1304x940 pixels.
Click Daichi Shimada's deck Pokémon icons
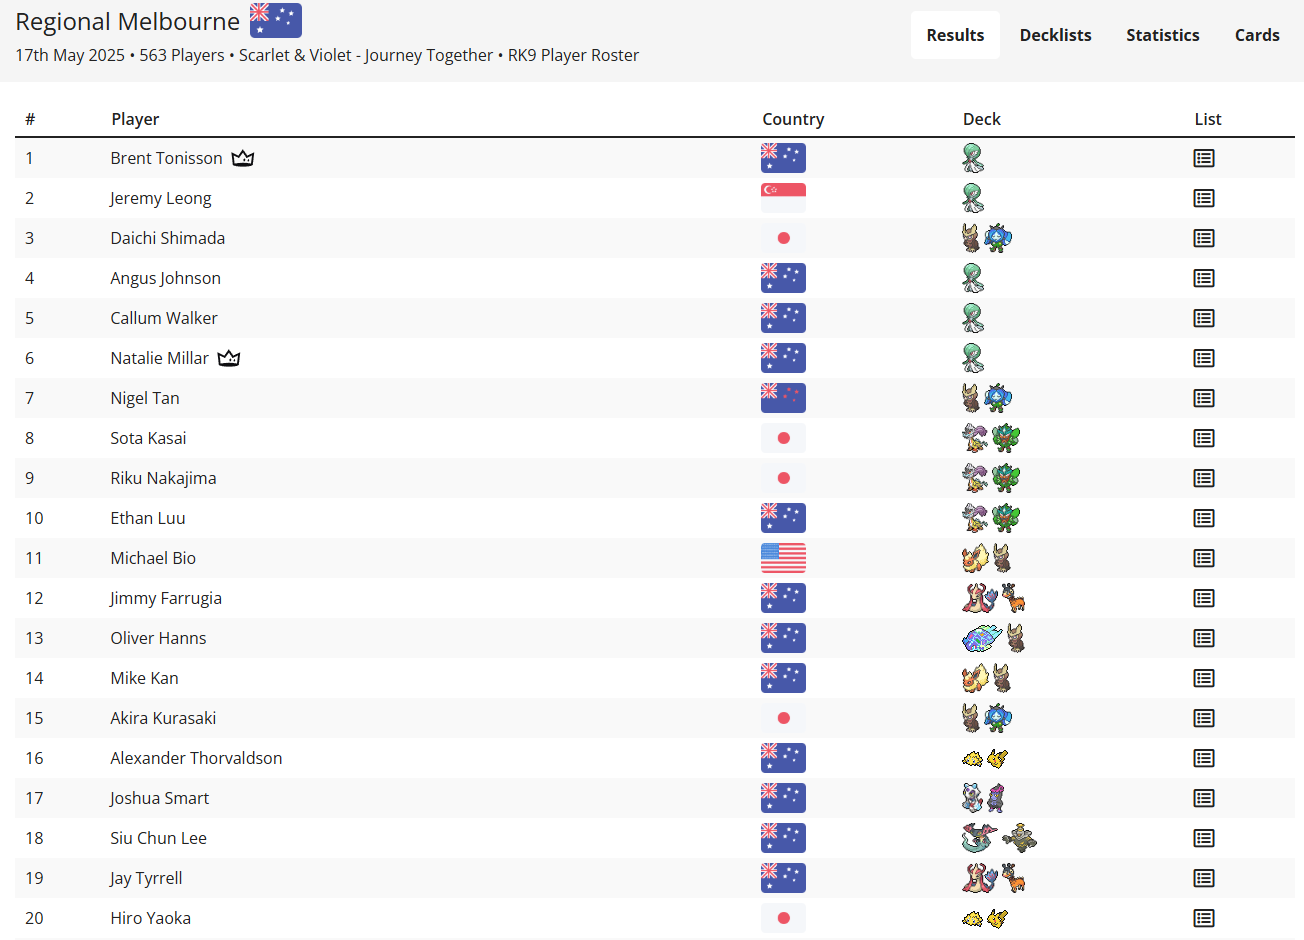click(987, 238)
